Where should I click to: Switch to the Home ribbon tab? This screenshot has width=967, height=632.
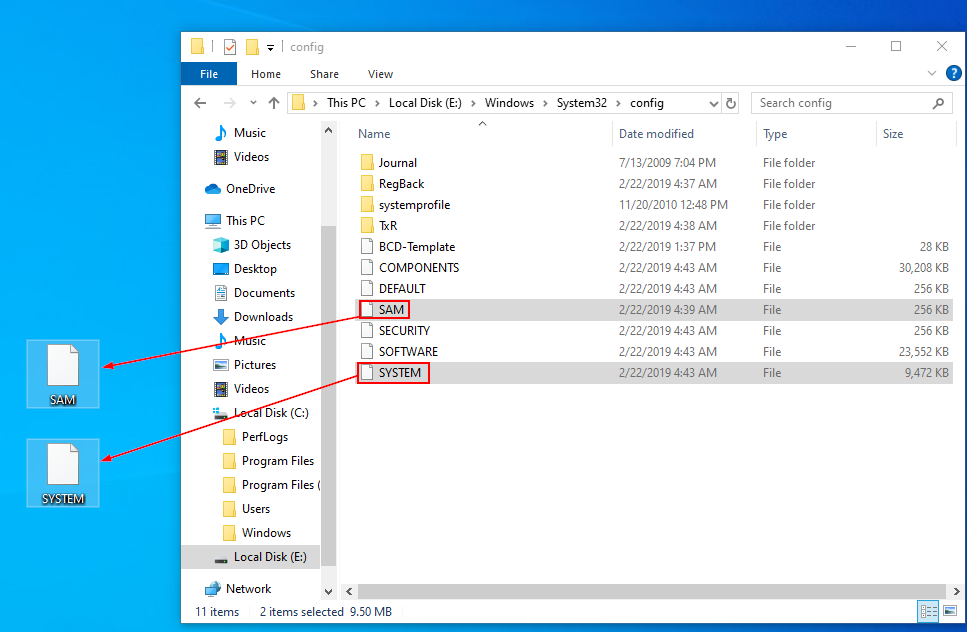[x=266, y=74]
